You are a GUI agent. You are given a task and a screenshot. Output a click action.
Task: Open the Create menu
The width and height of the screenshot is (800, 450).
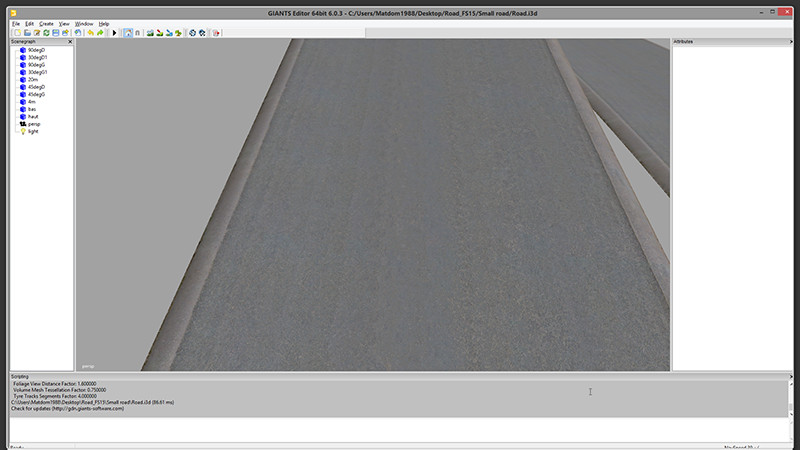coord(46,23)
